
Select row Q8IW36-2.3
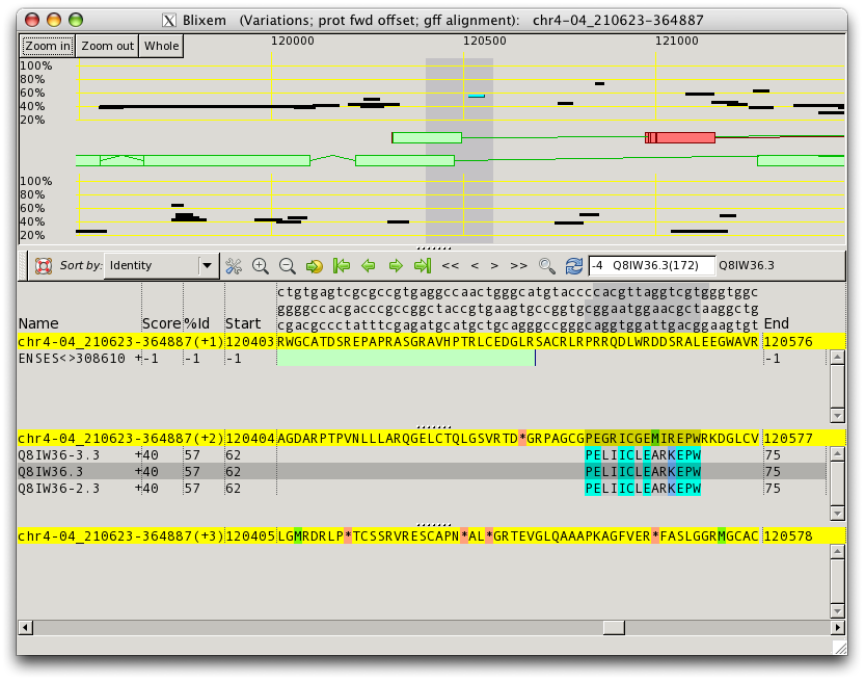[x=422, y=488]
